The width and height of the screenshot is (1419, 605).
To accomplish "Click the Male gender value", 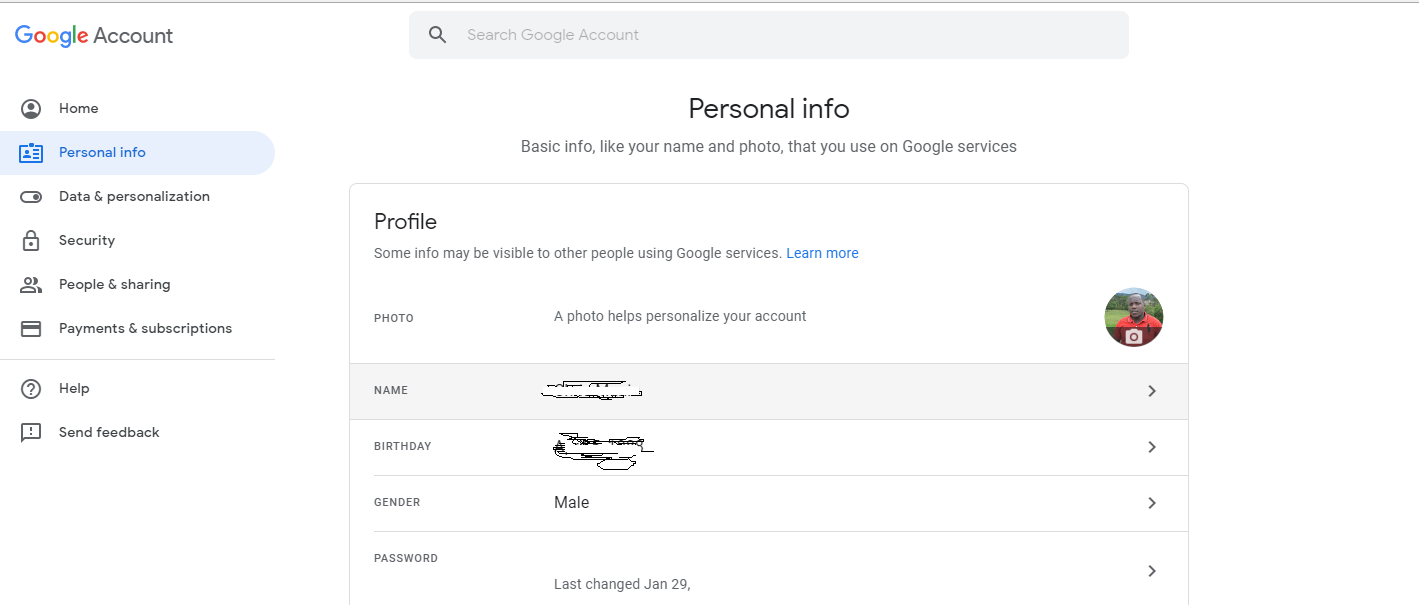I will [x=572, y=503].
